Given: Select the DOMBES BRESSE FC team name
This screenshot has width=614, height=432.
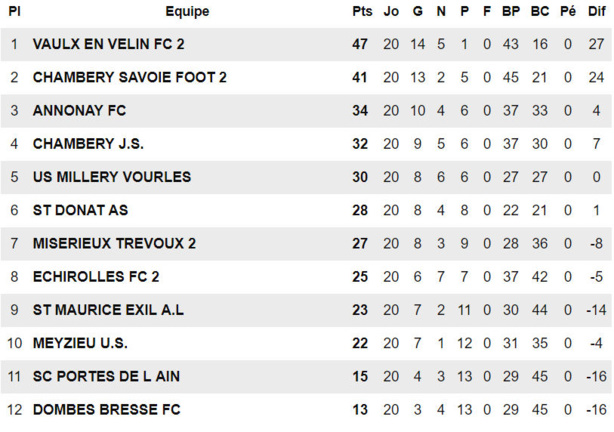Looking at the screenshot, I should tap(106, 409).
